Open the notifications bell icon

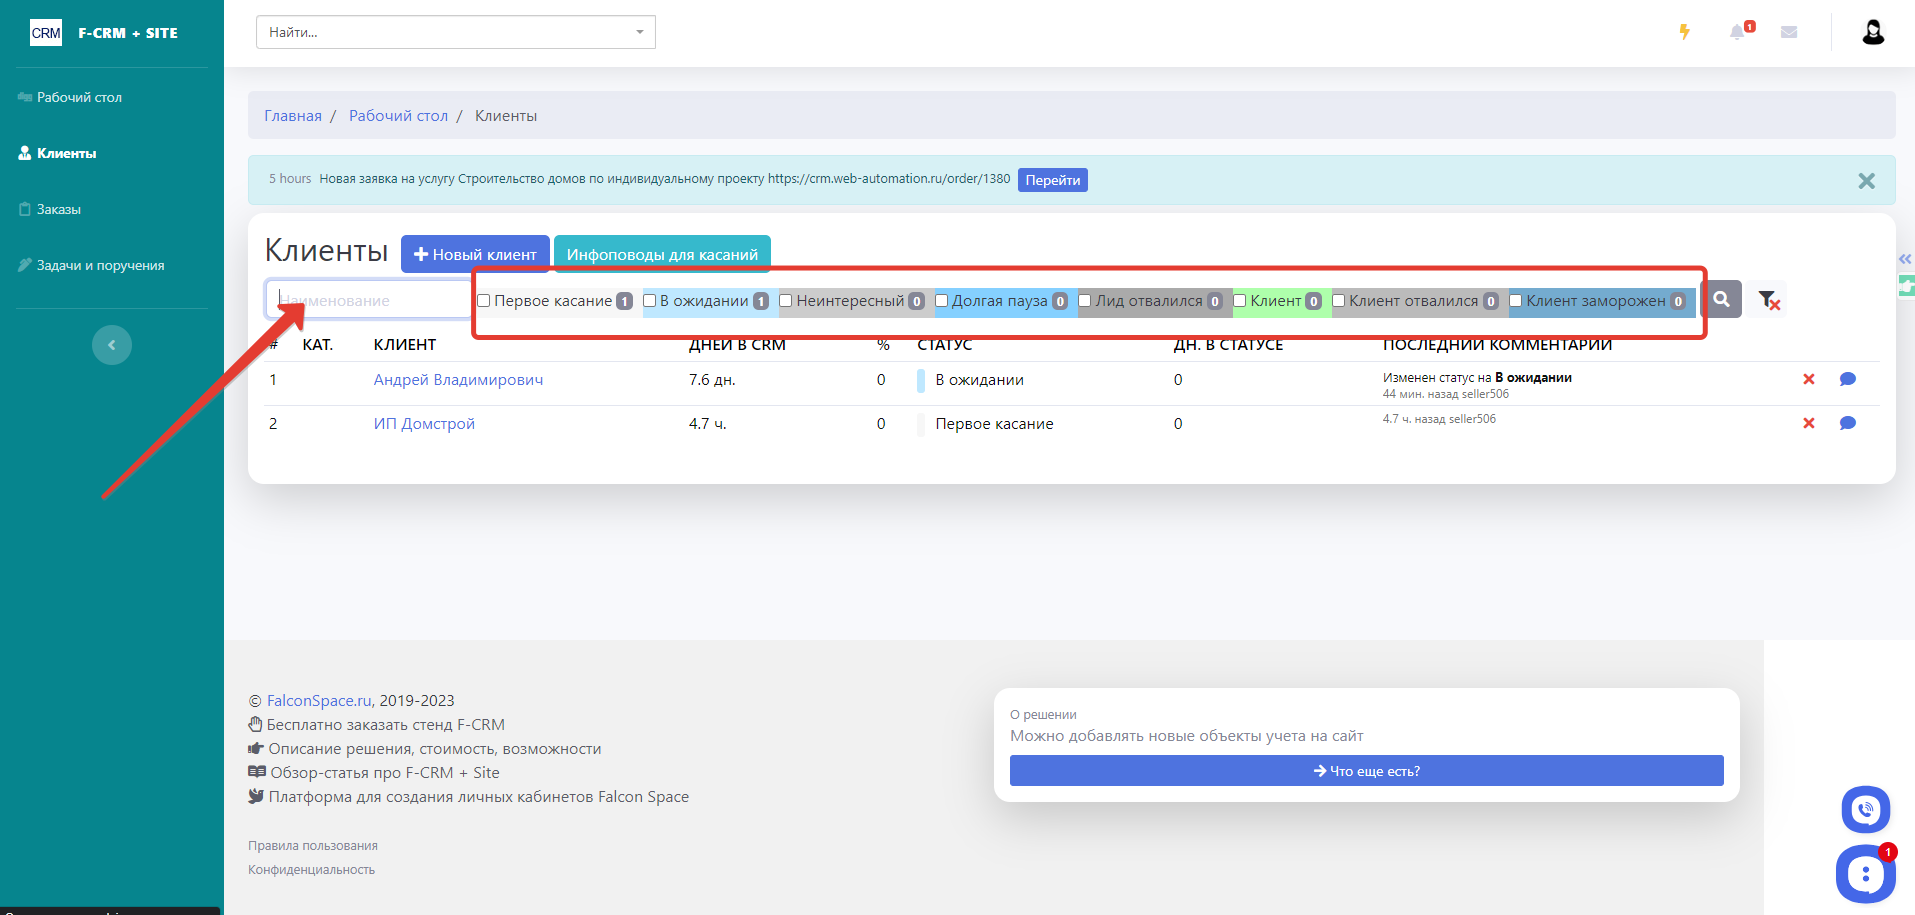coord(1738,32)
